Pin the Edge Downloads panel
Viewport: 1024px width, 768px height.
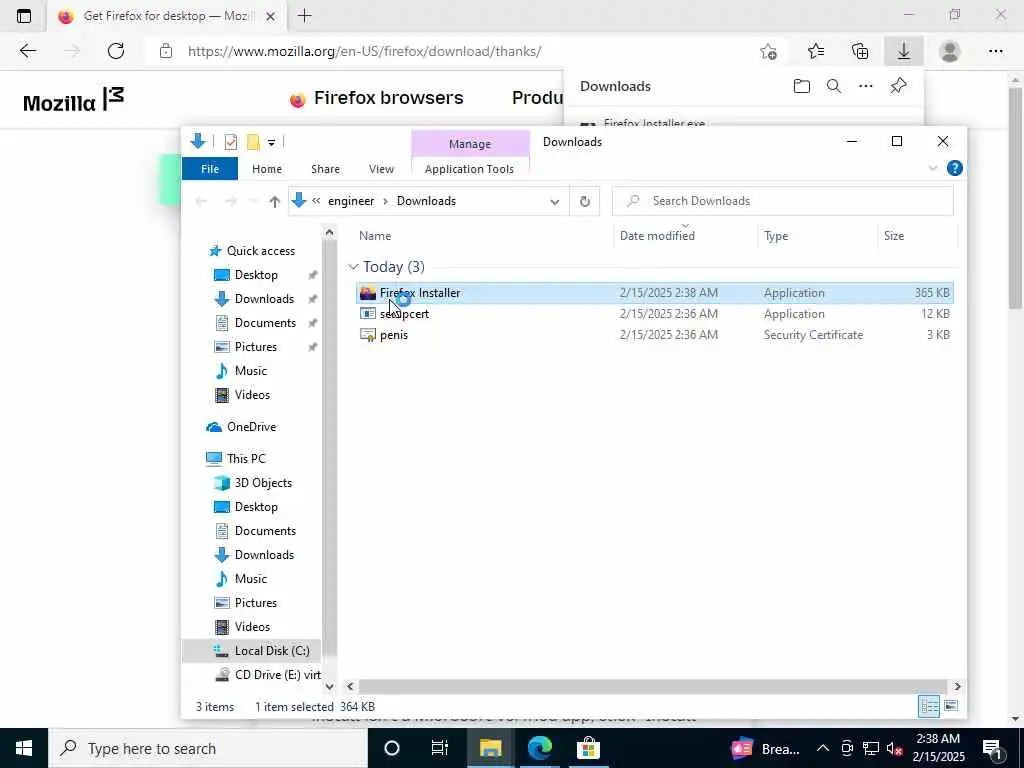pos(899,86)
